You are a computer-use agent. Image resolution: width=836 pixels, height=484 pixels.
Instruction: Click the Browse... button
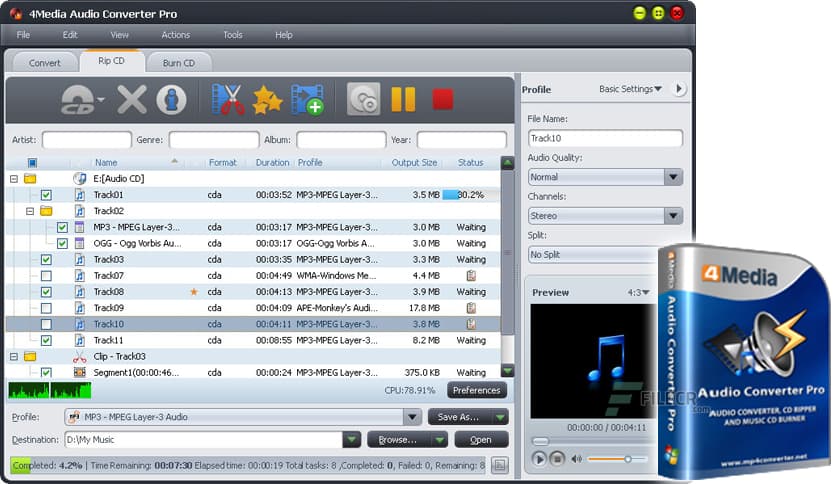[399, 440]
